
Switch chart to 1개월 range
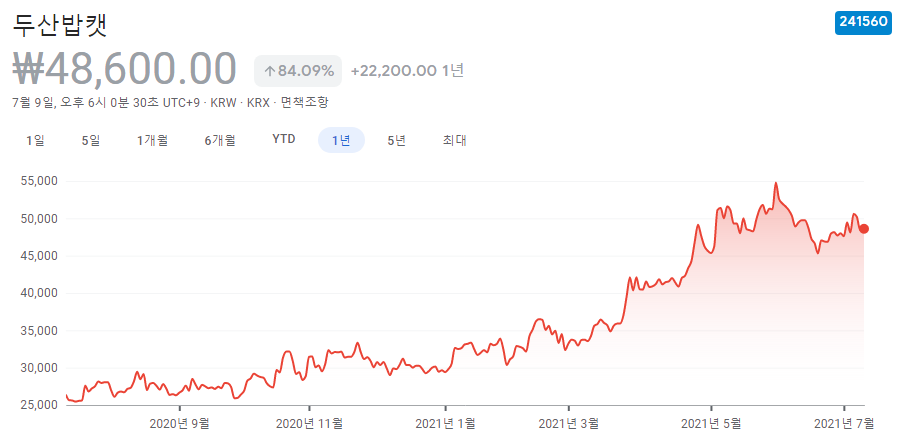click(152, 140)
